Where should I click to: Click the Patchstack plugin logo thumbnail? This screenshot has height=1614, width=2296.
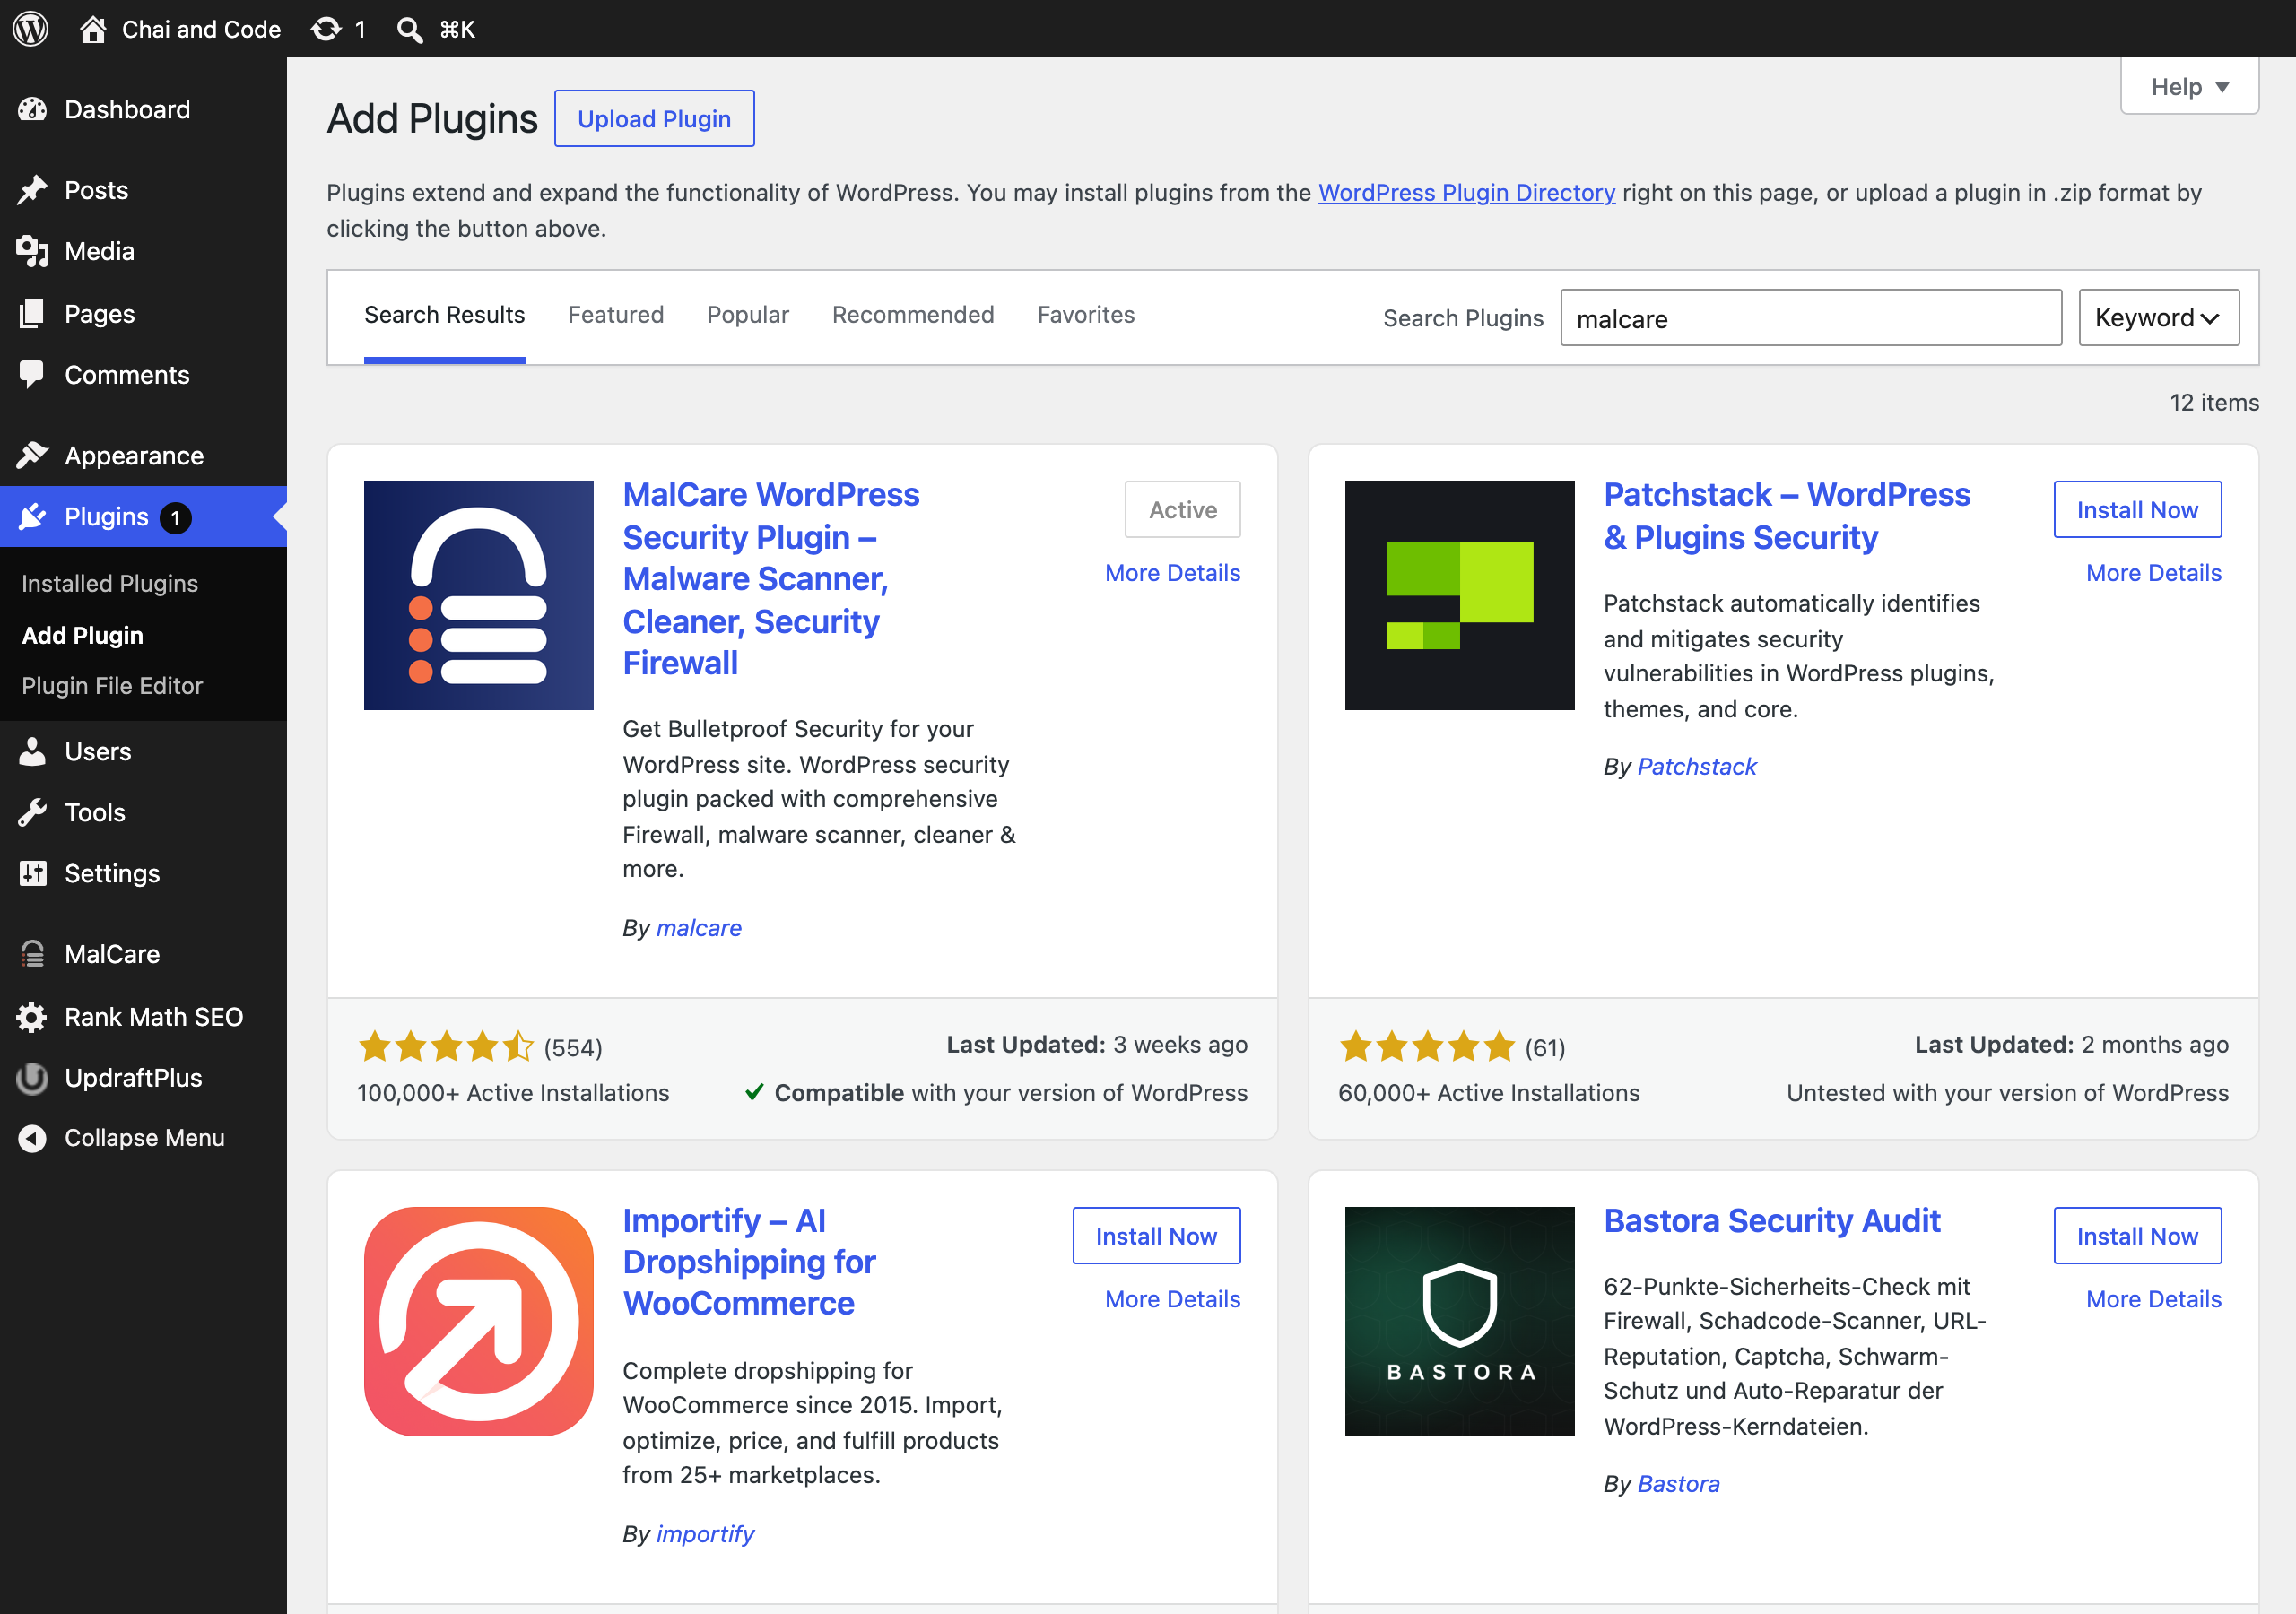[1459, 595]
